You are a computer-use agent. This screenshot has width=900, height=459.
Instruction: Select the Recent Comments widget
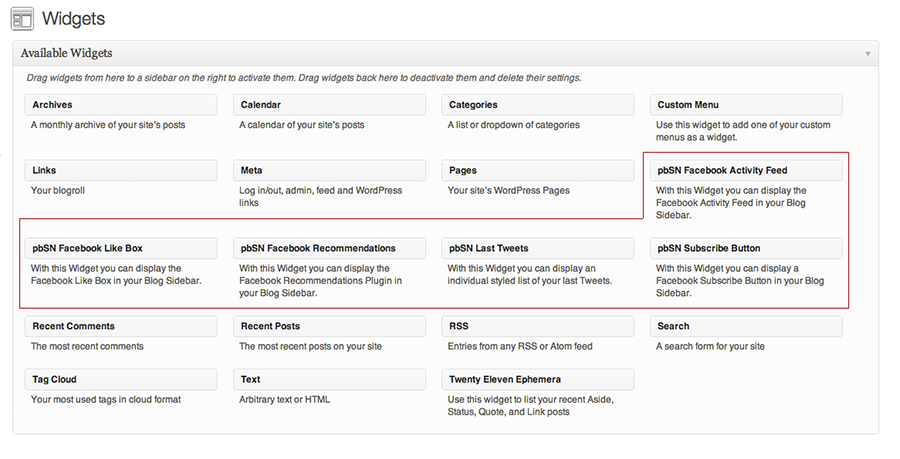(121, 327)
